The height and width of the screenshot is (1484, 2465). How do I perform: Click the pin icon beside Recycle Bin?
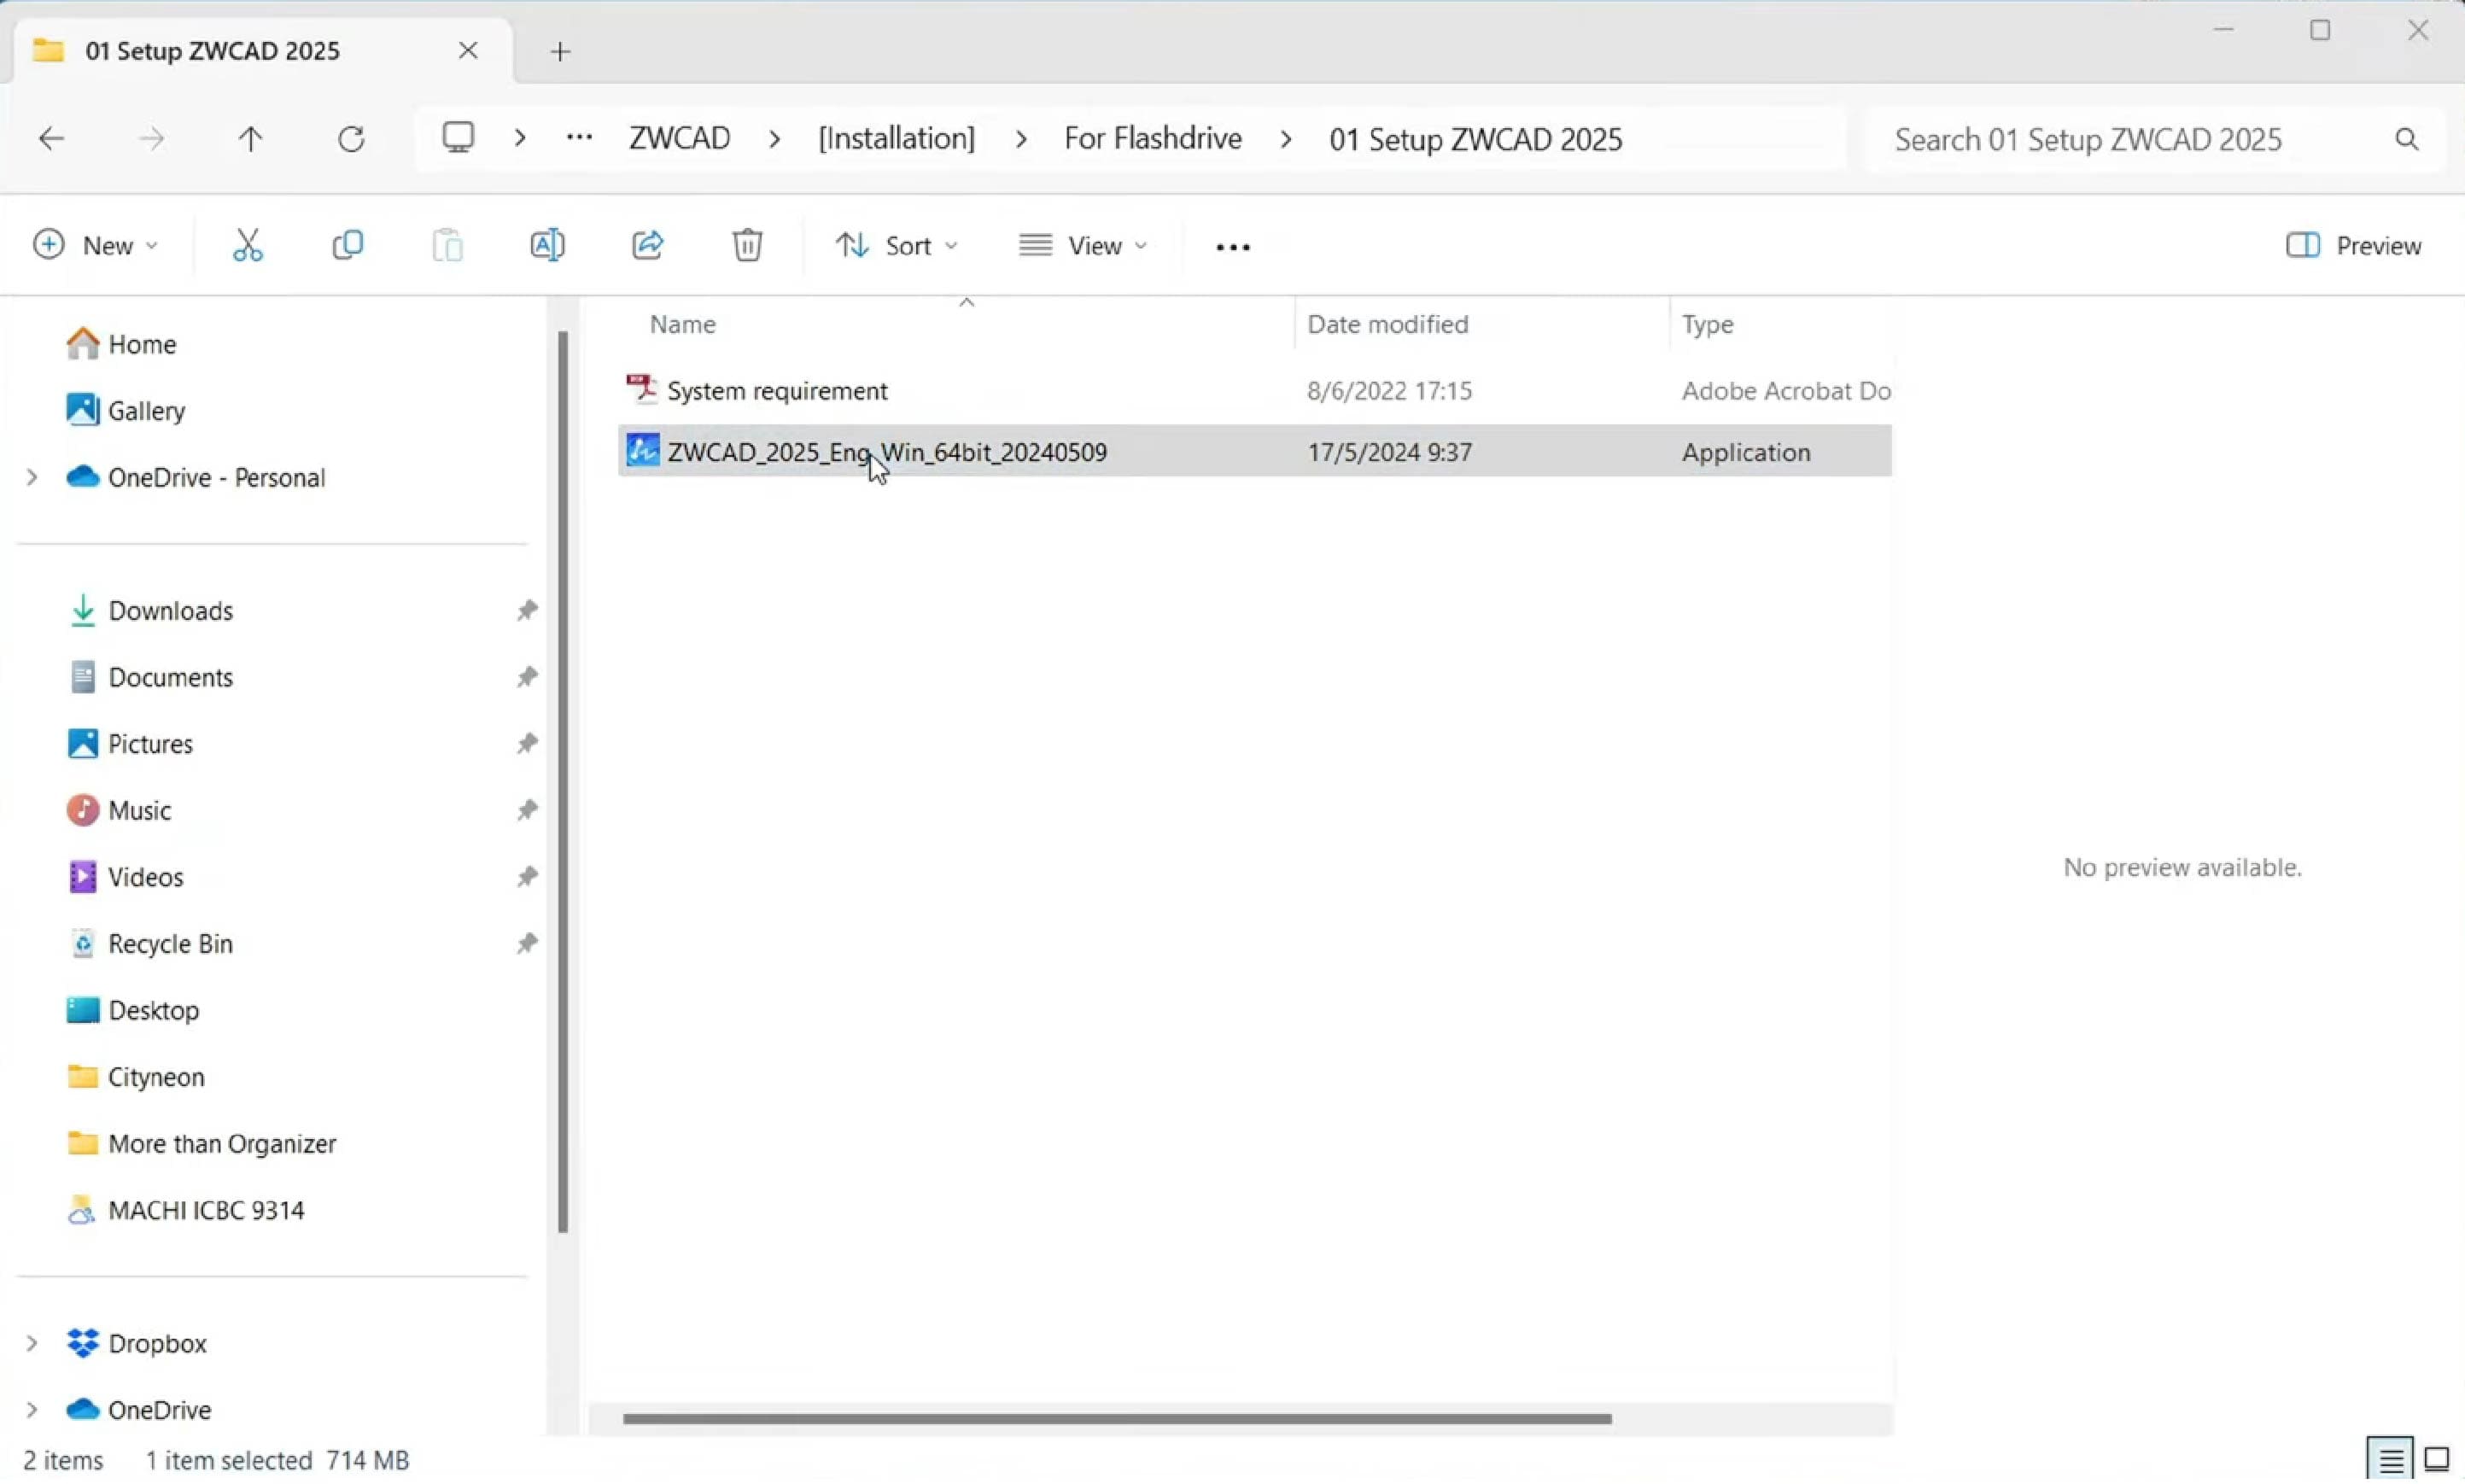527,943
